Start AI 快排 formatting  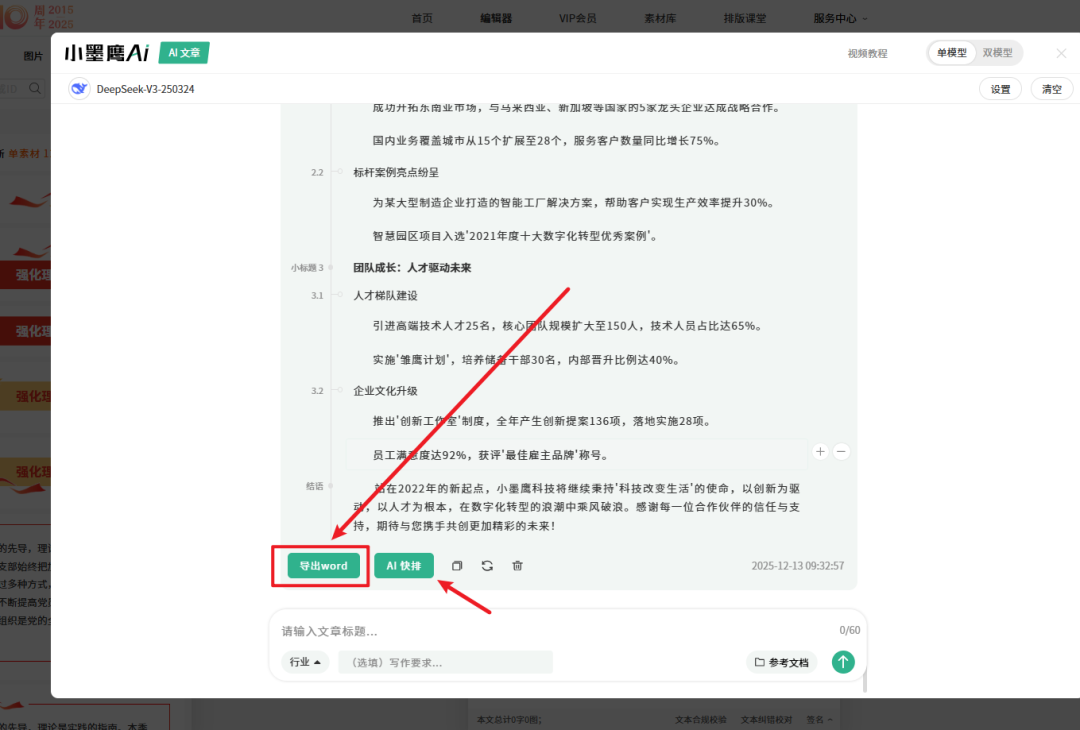pos(404,565)
